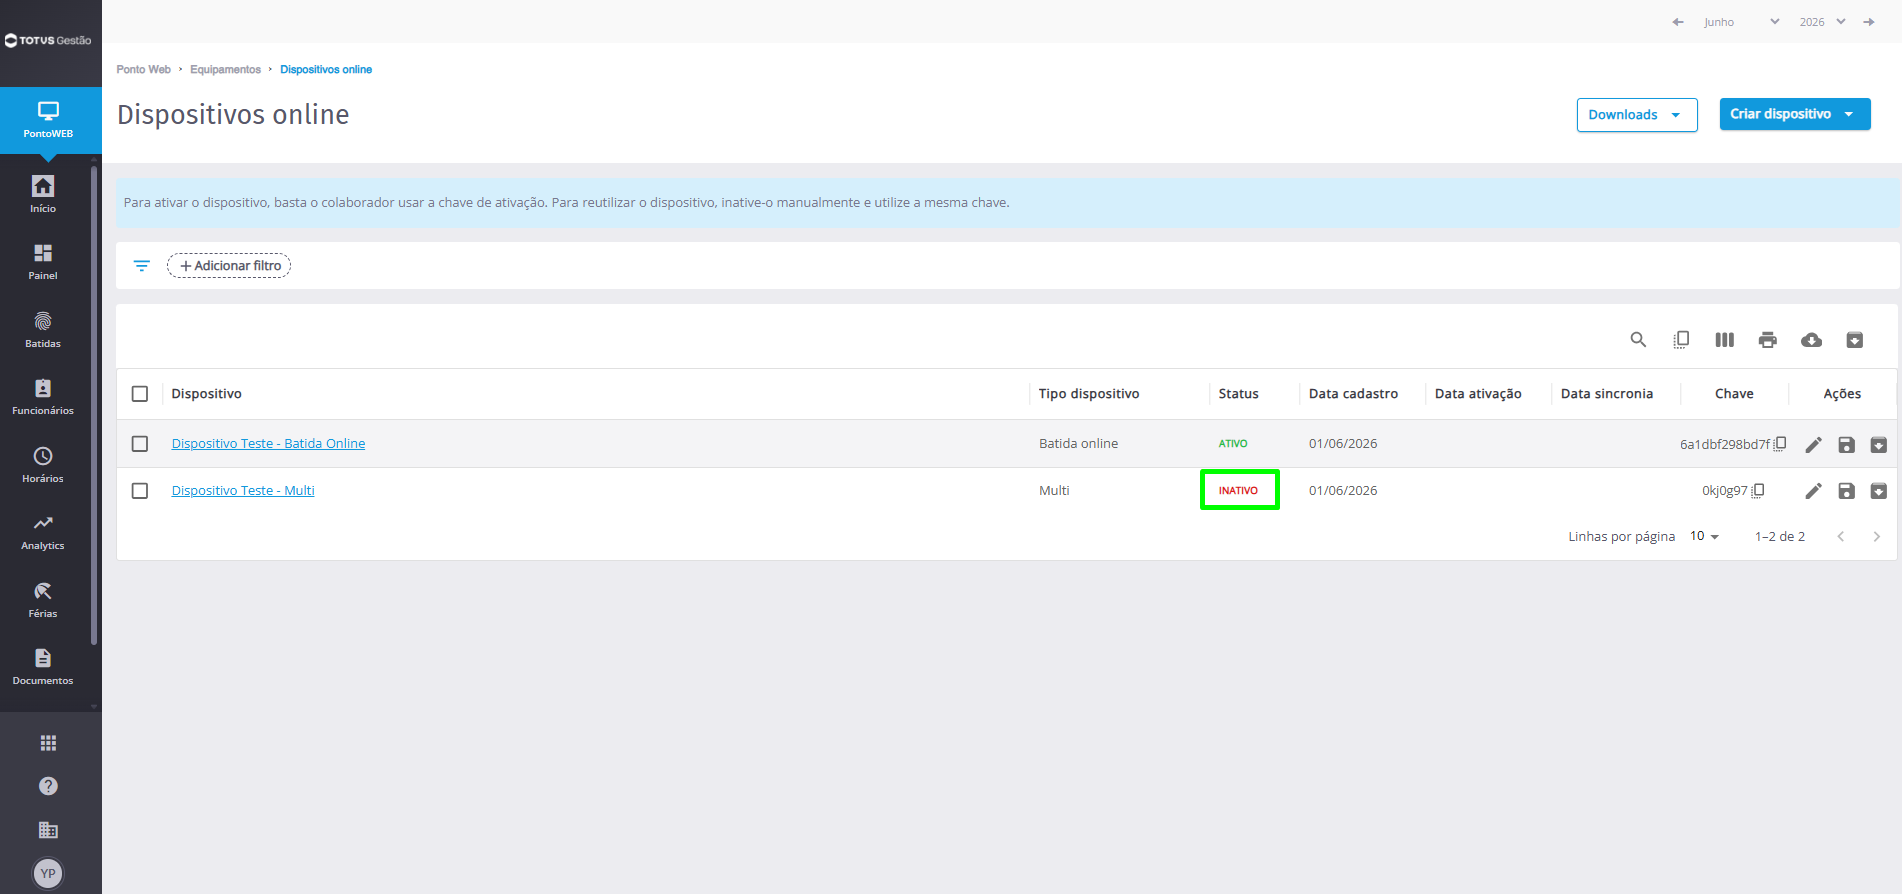Archive Dispositivo Teste - Multi row
The height and width of the screenshot is (894, 1902).
(x=1879, y=491)
